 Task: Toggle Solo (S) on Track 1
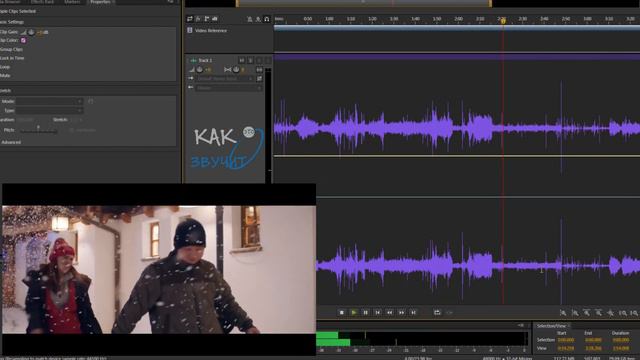(251, 60)
